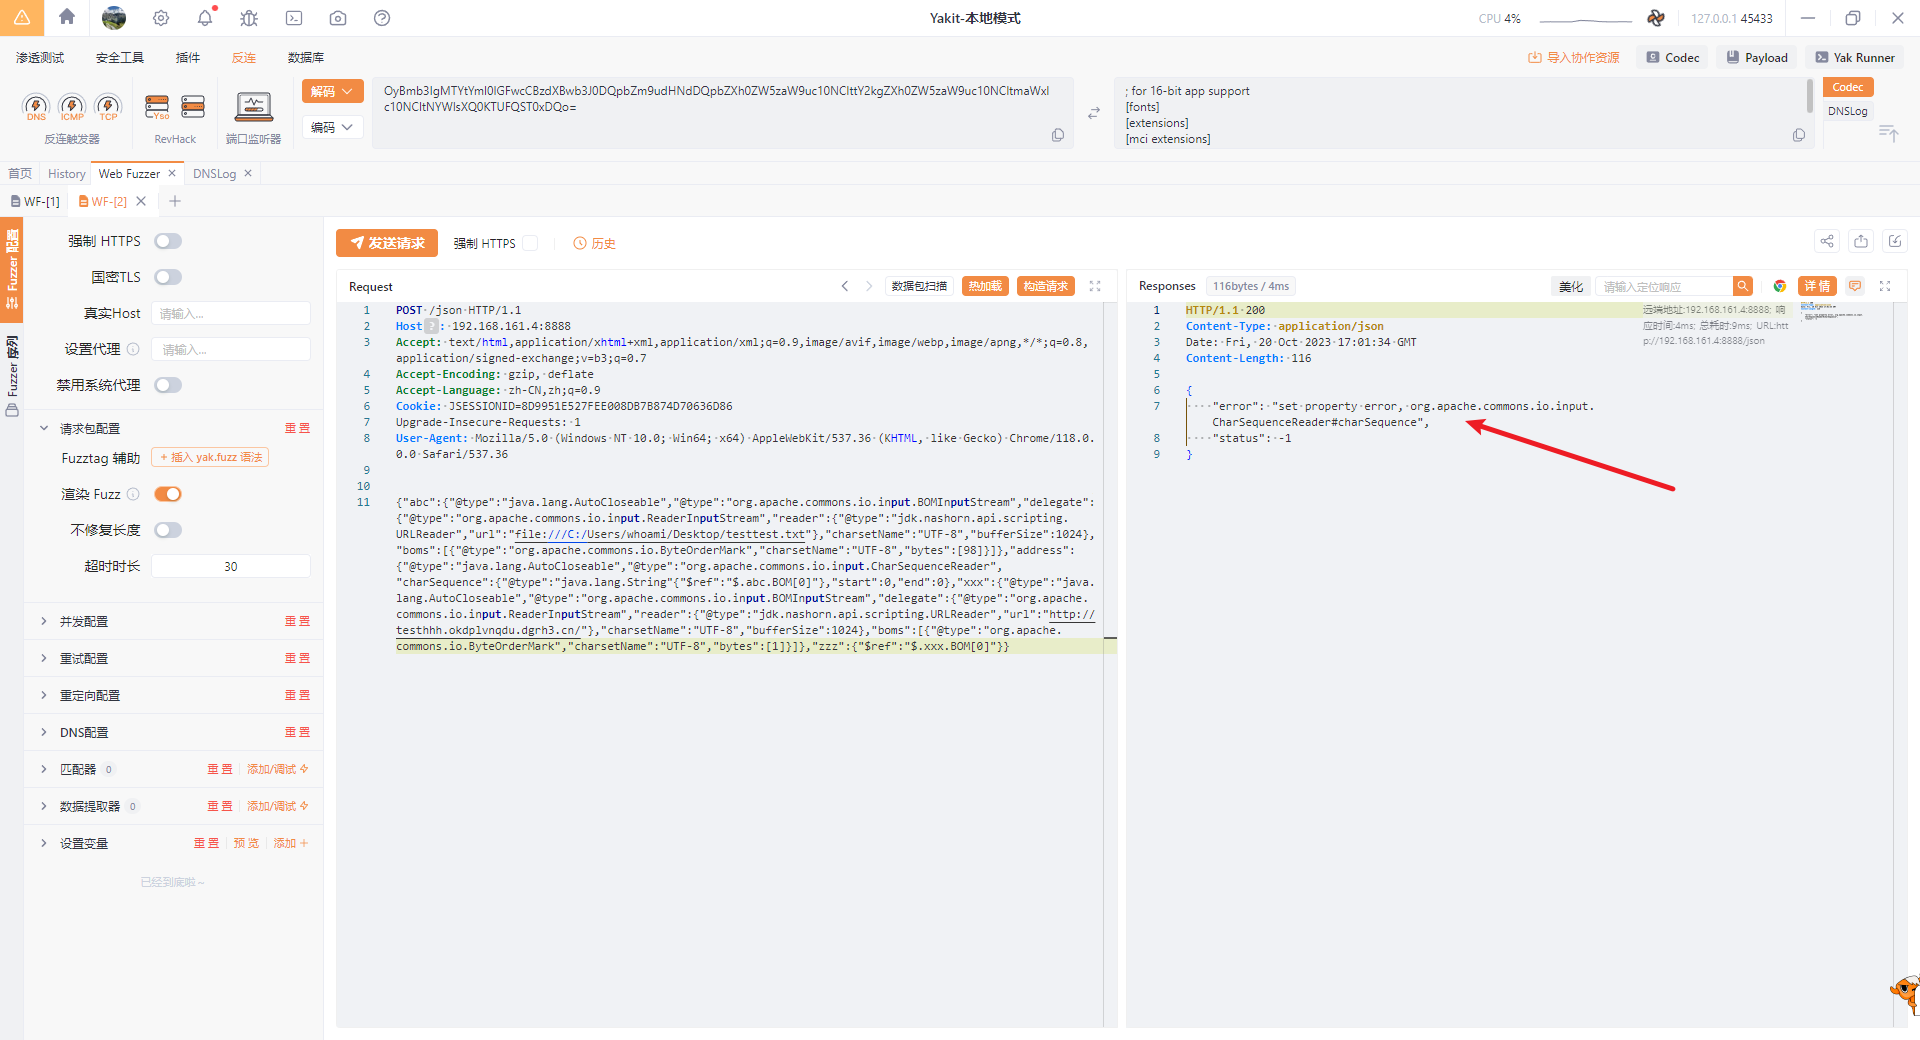This screenshot has height=1040, width=1920.
Task: Open the 渗透测试 menu
Action: pos(40,58)
